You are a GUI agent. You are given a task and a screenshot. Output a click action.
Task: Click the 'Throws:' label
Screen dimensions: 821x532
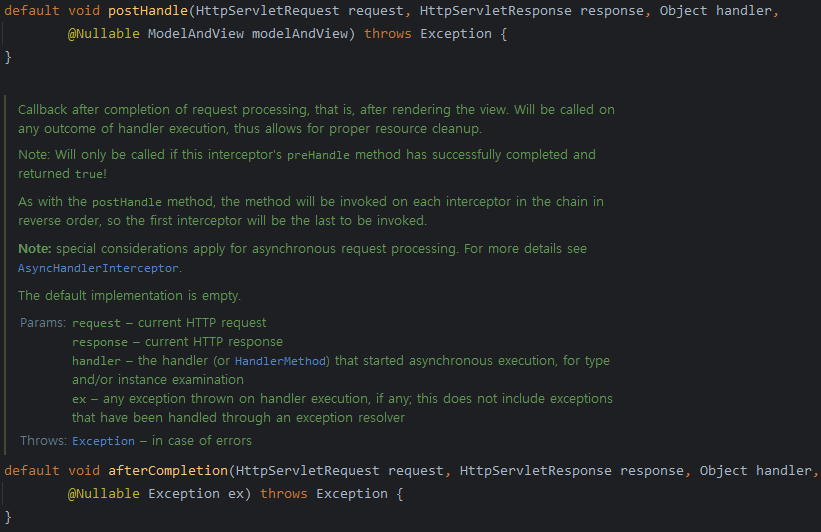43,441
